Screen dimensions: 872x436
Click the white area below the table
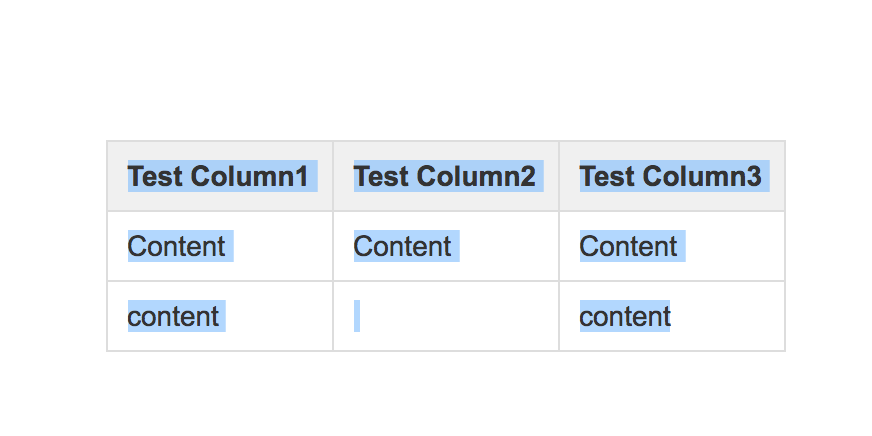pos(436,394)
